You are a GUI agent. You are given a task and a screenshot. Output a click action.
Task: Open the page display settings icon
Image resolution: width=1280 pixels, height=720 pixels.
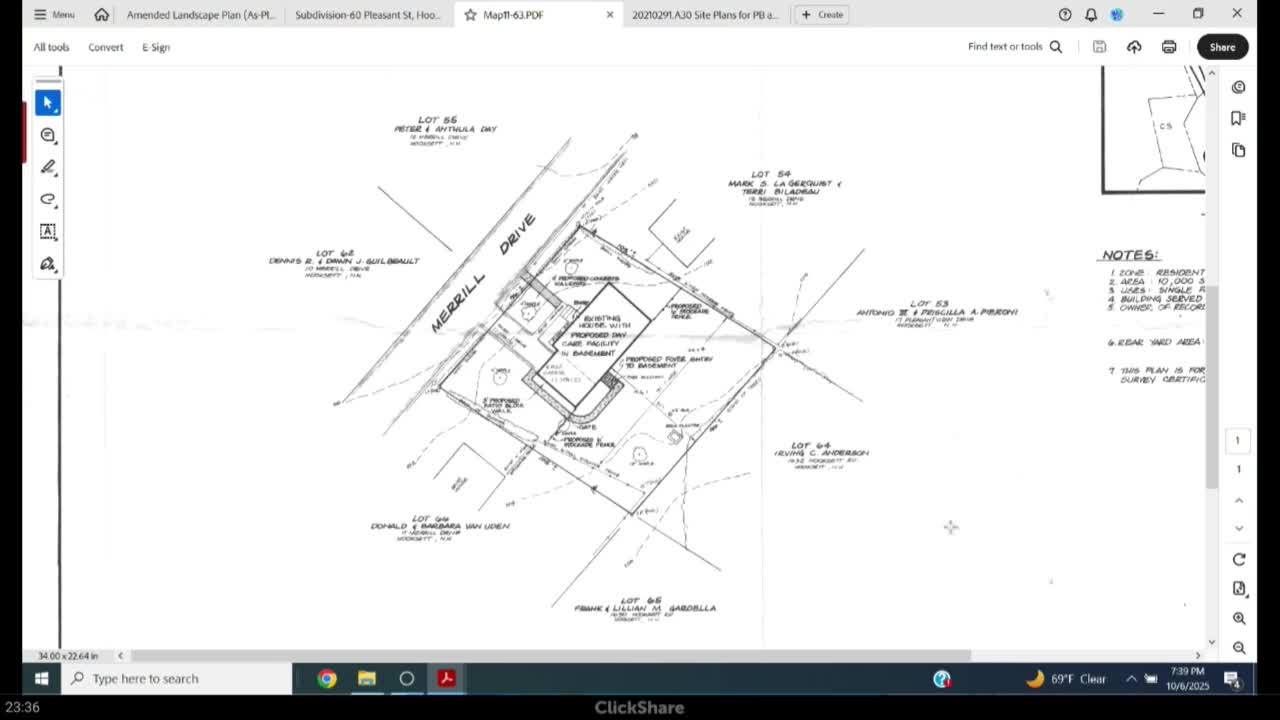pos(1239,589)
